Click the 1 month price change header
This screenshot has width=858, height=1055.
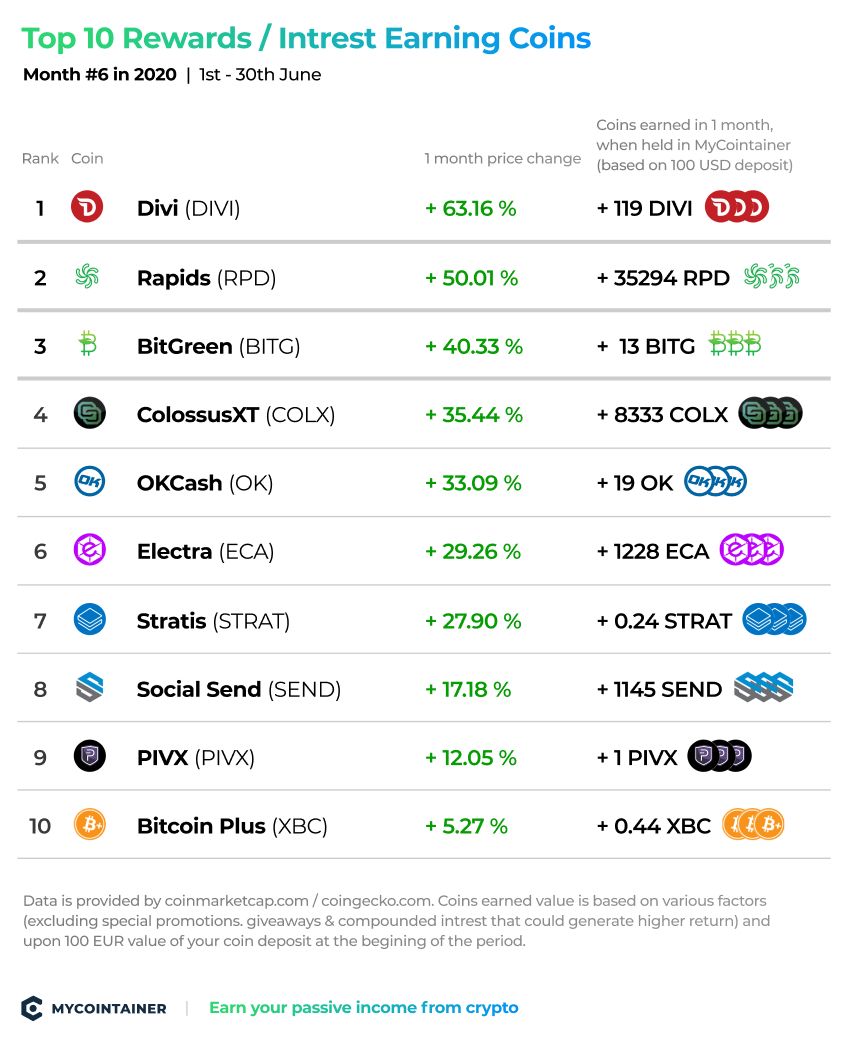point(503,159)
